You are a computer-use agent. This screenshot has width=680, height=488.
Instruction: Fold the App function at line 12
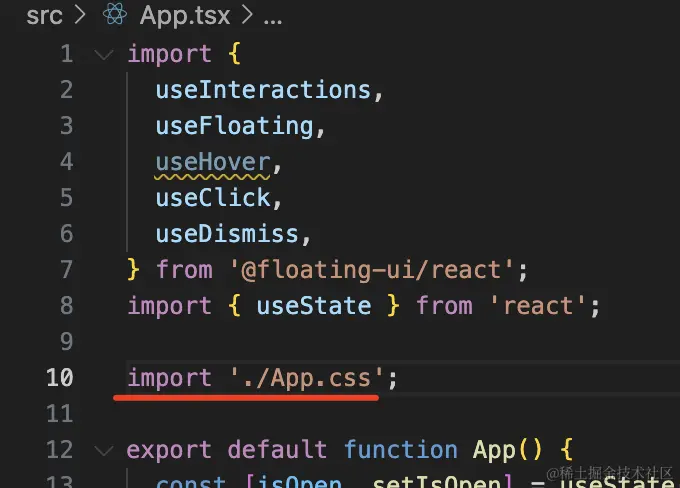tap(104, 450)
